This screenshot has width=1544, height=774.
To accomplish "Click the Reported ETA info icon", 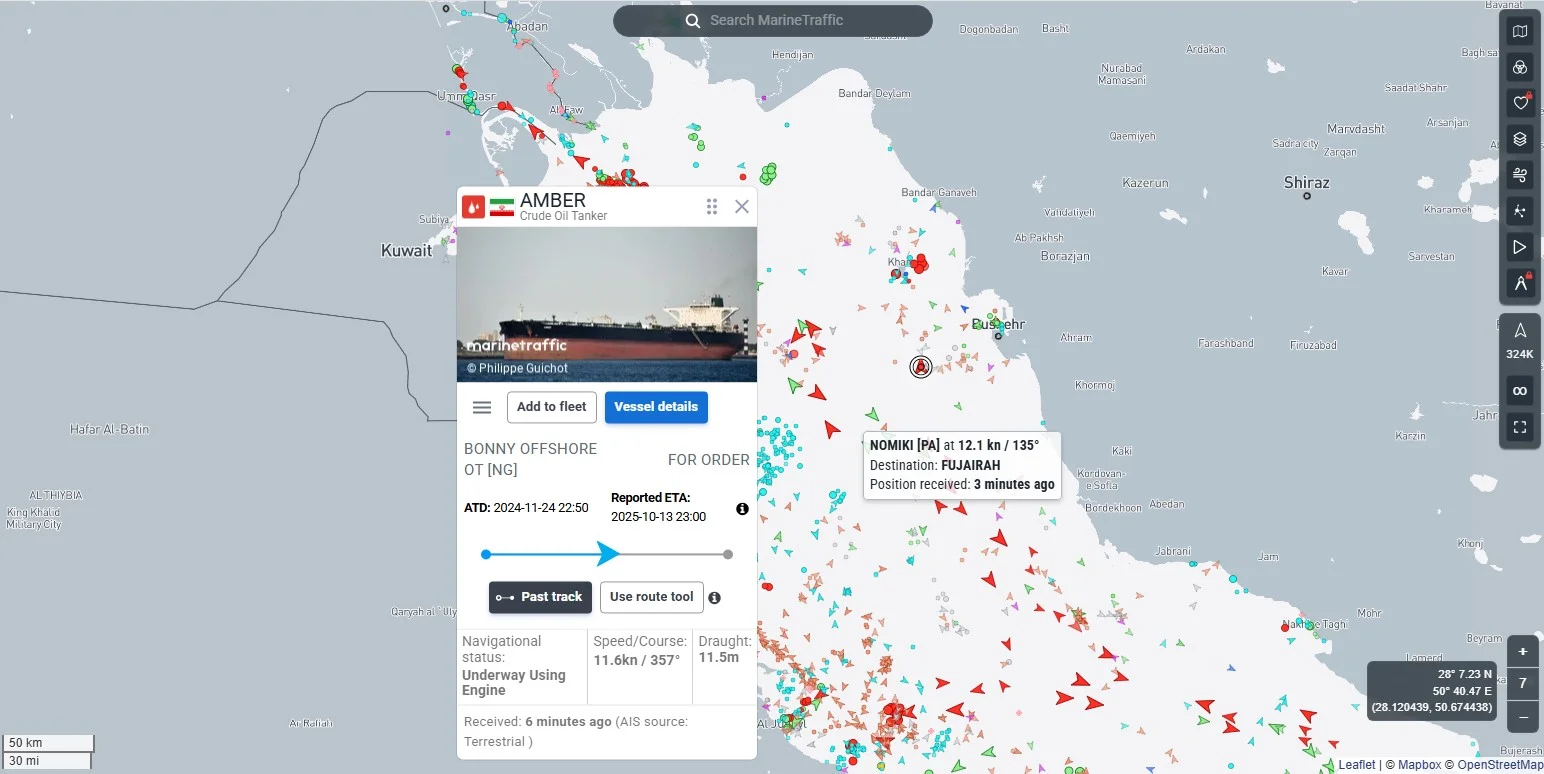I will tap(742, 509).
